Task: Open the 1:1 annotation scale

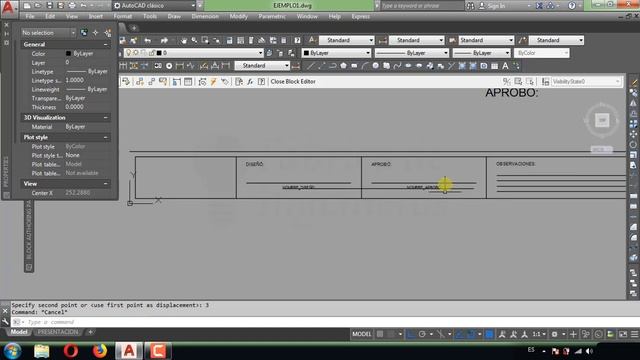Action: [539, 334]
